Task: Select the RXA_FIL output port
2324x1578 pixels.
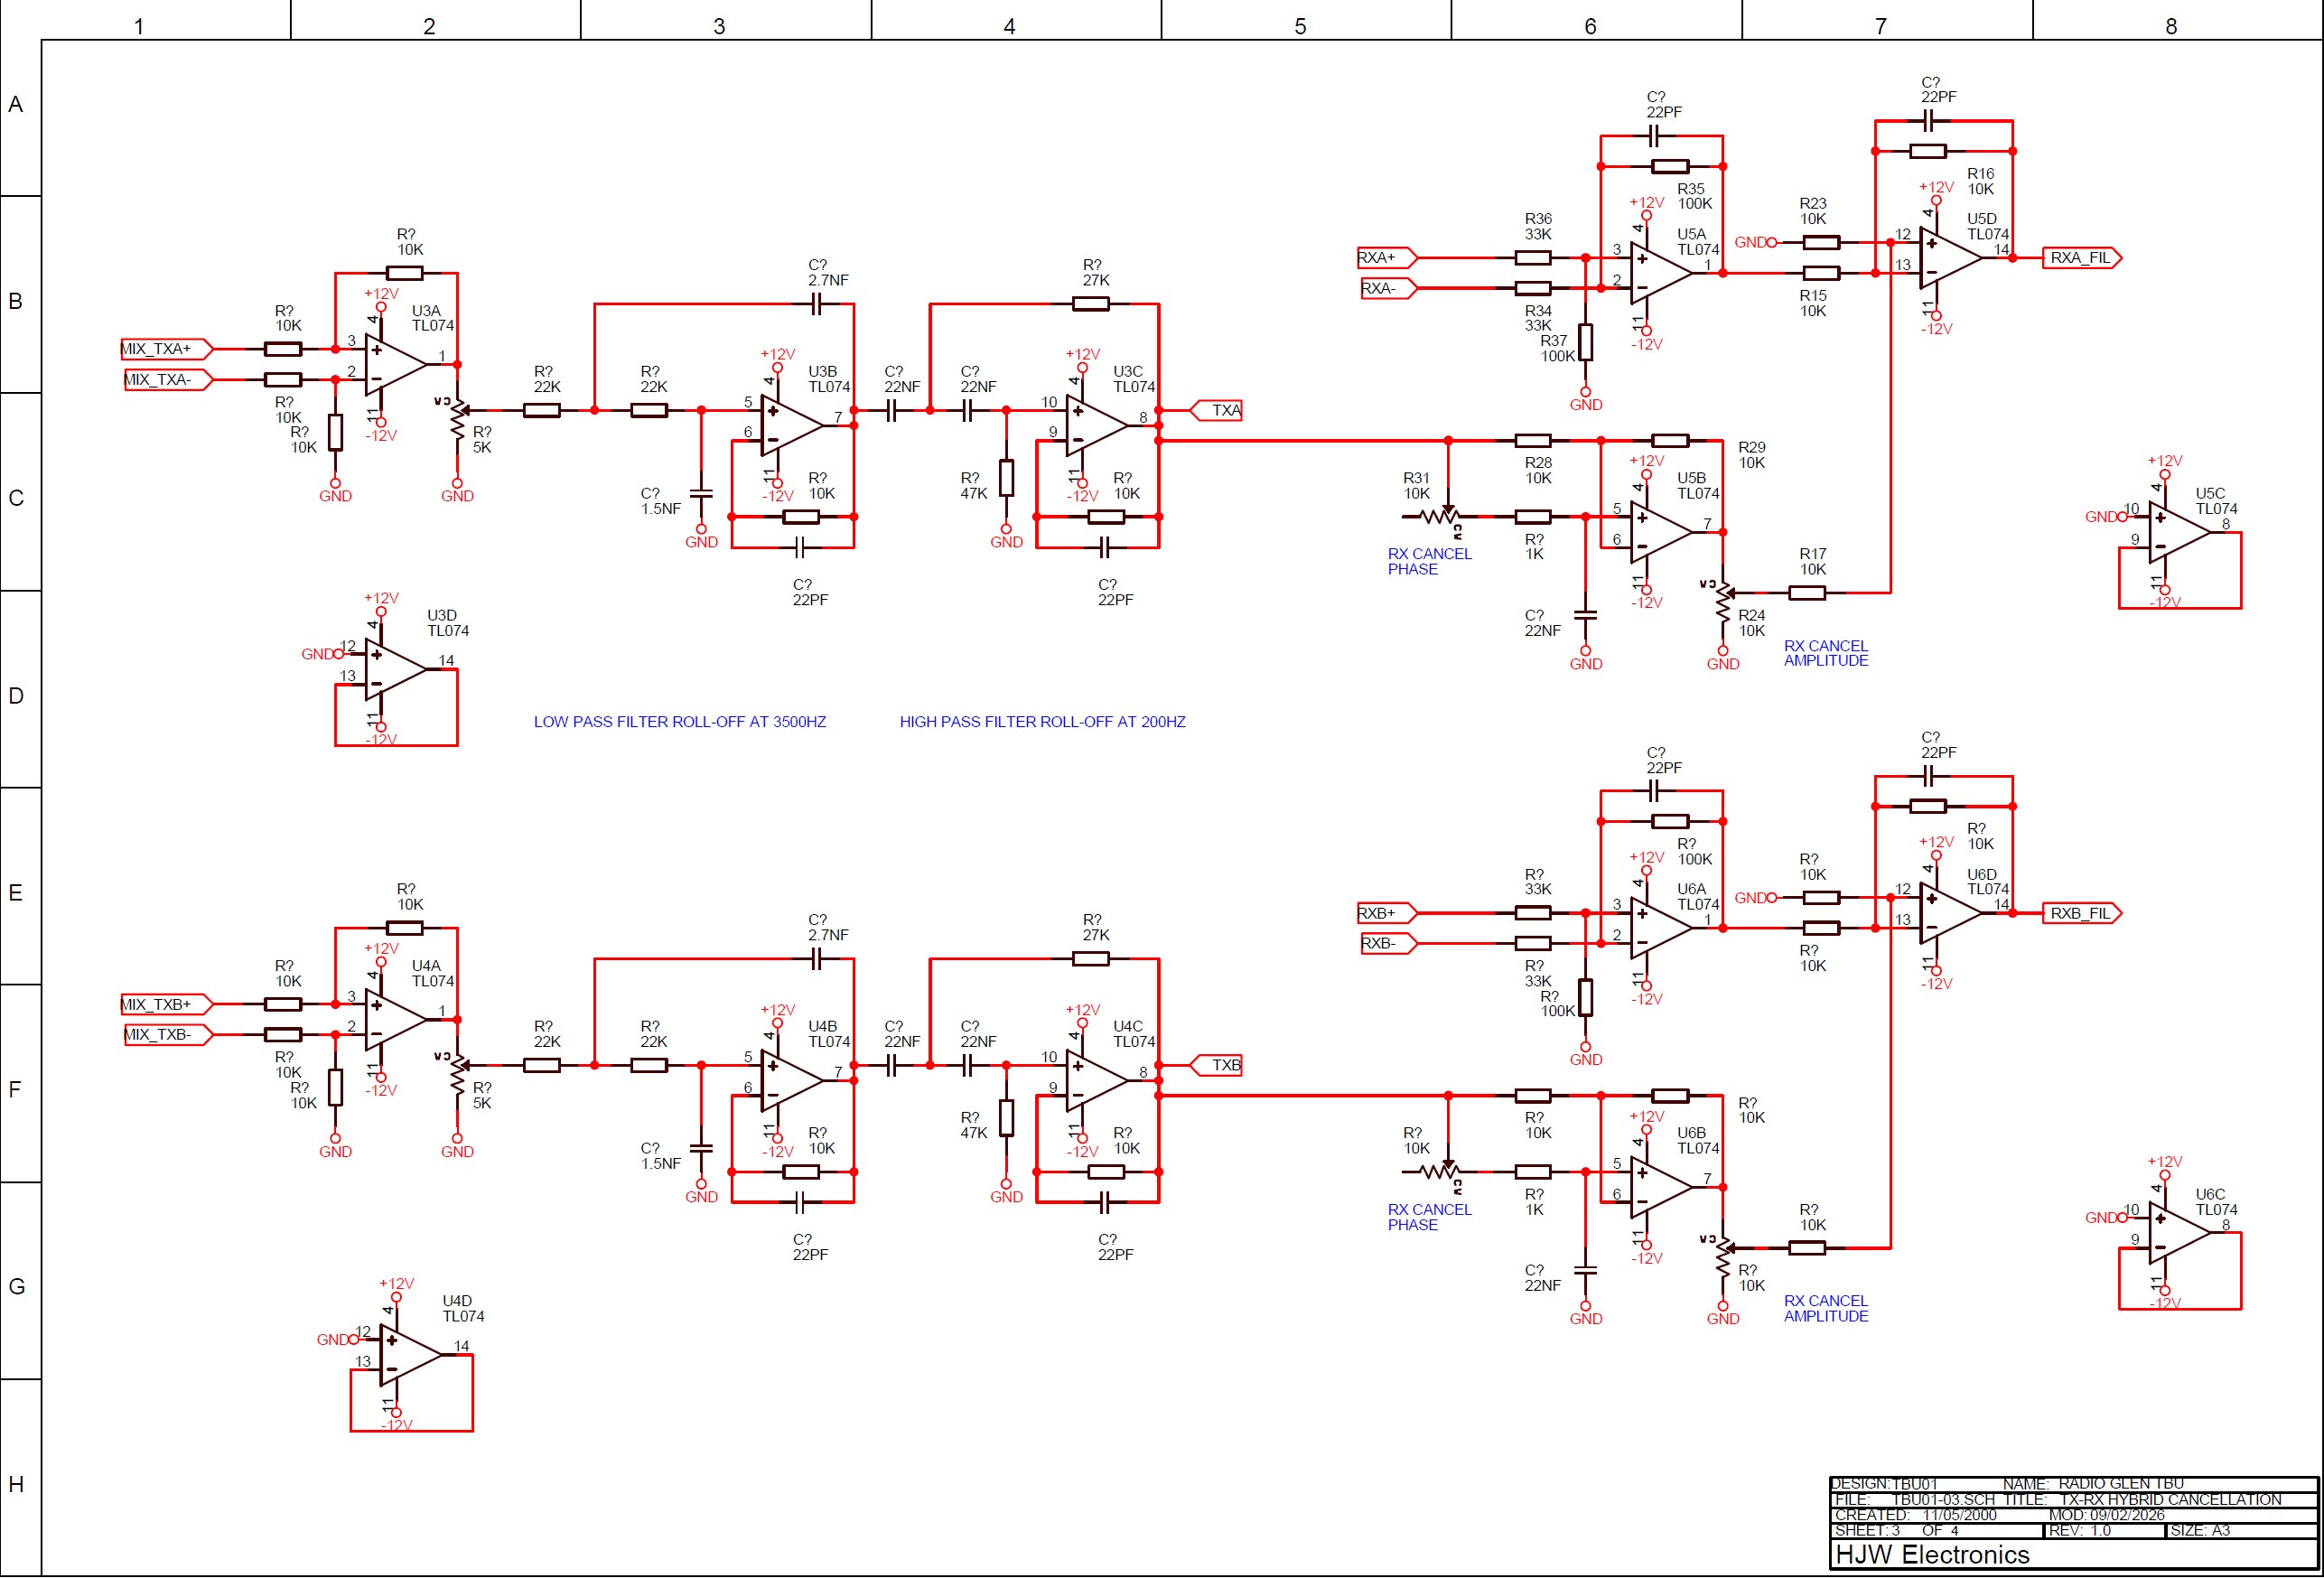Action: coord(2080,258)
